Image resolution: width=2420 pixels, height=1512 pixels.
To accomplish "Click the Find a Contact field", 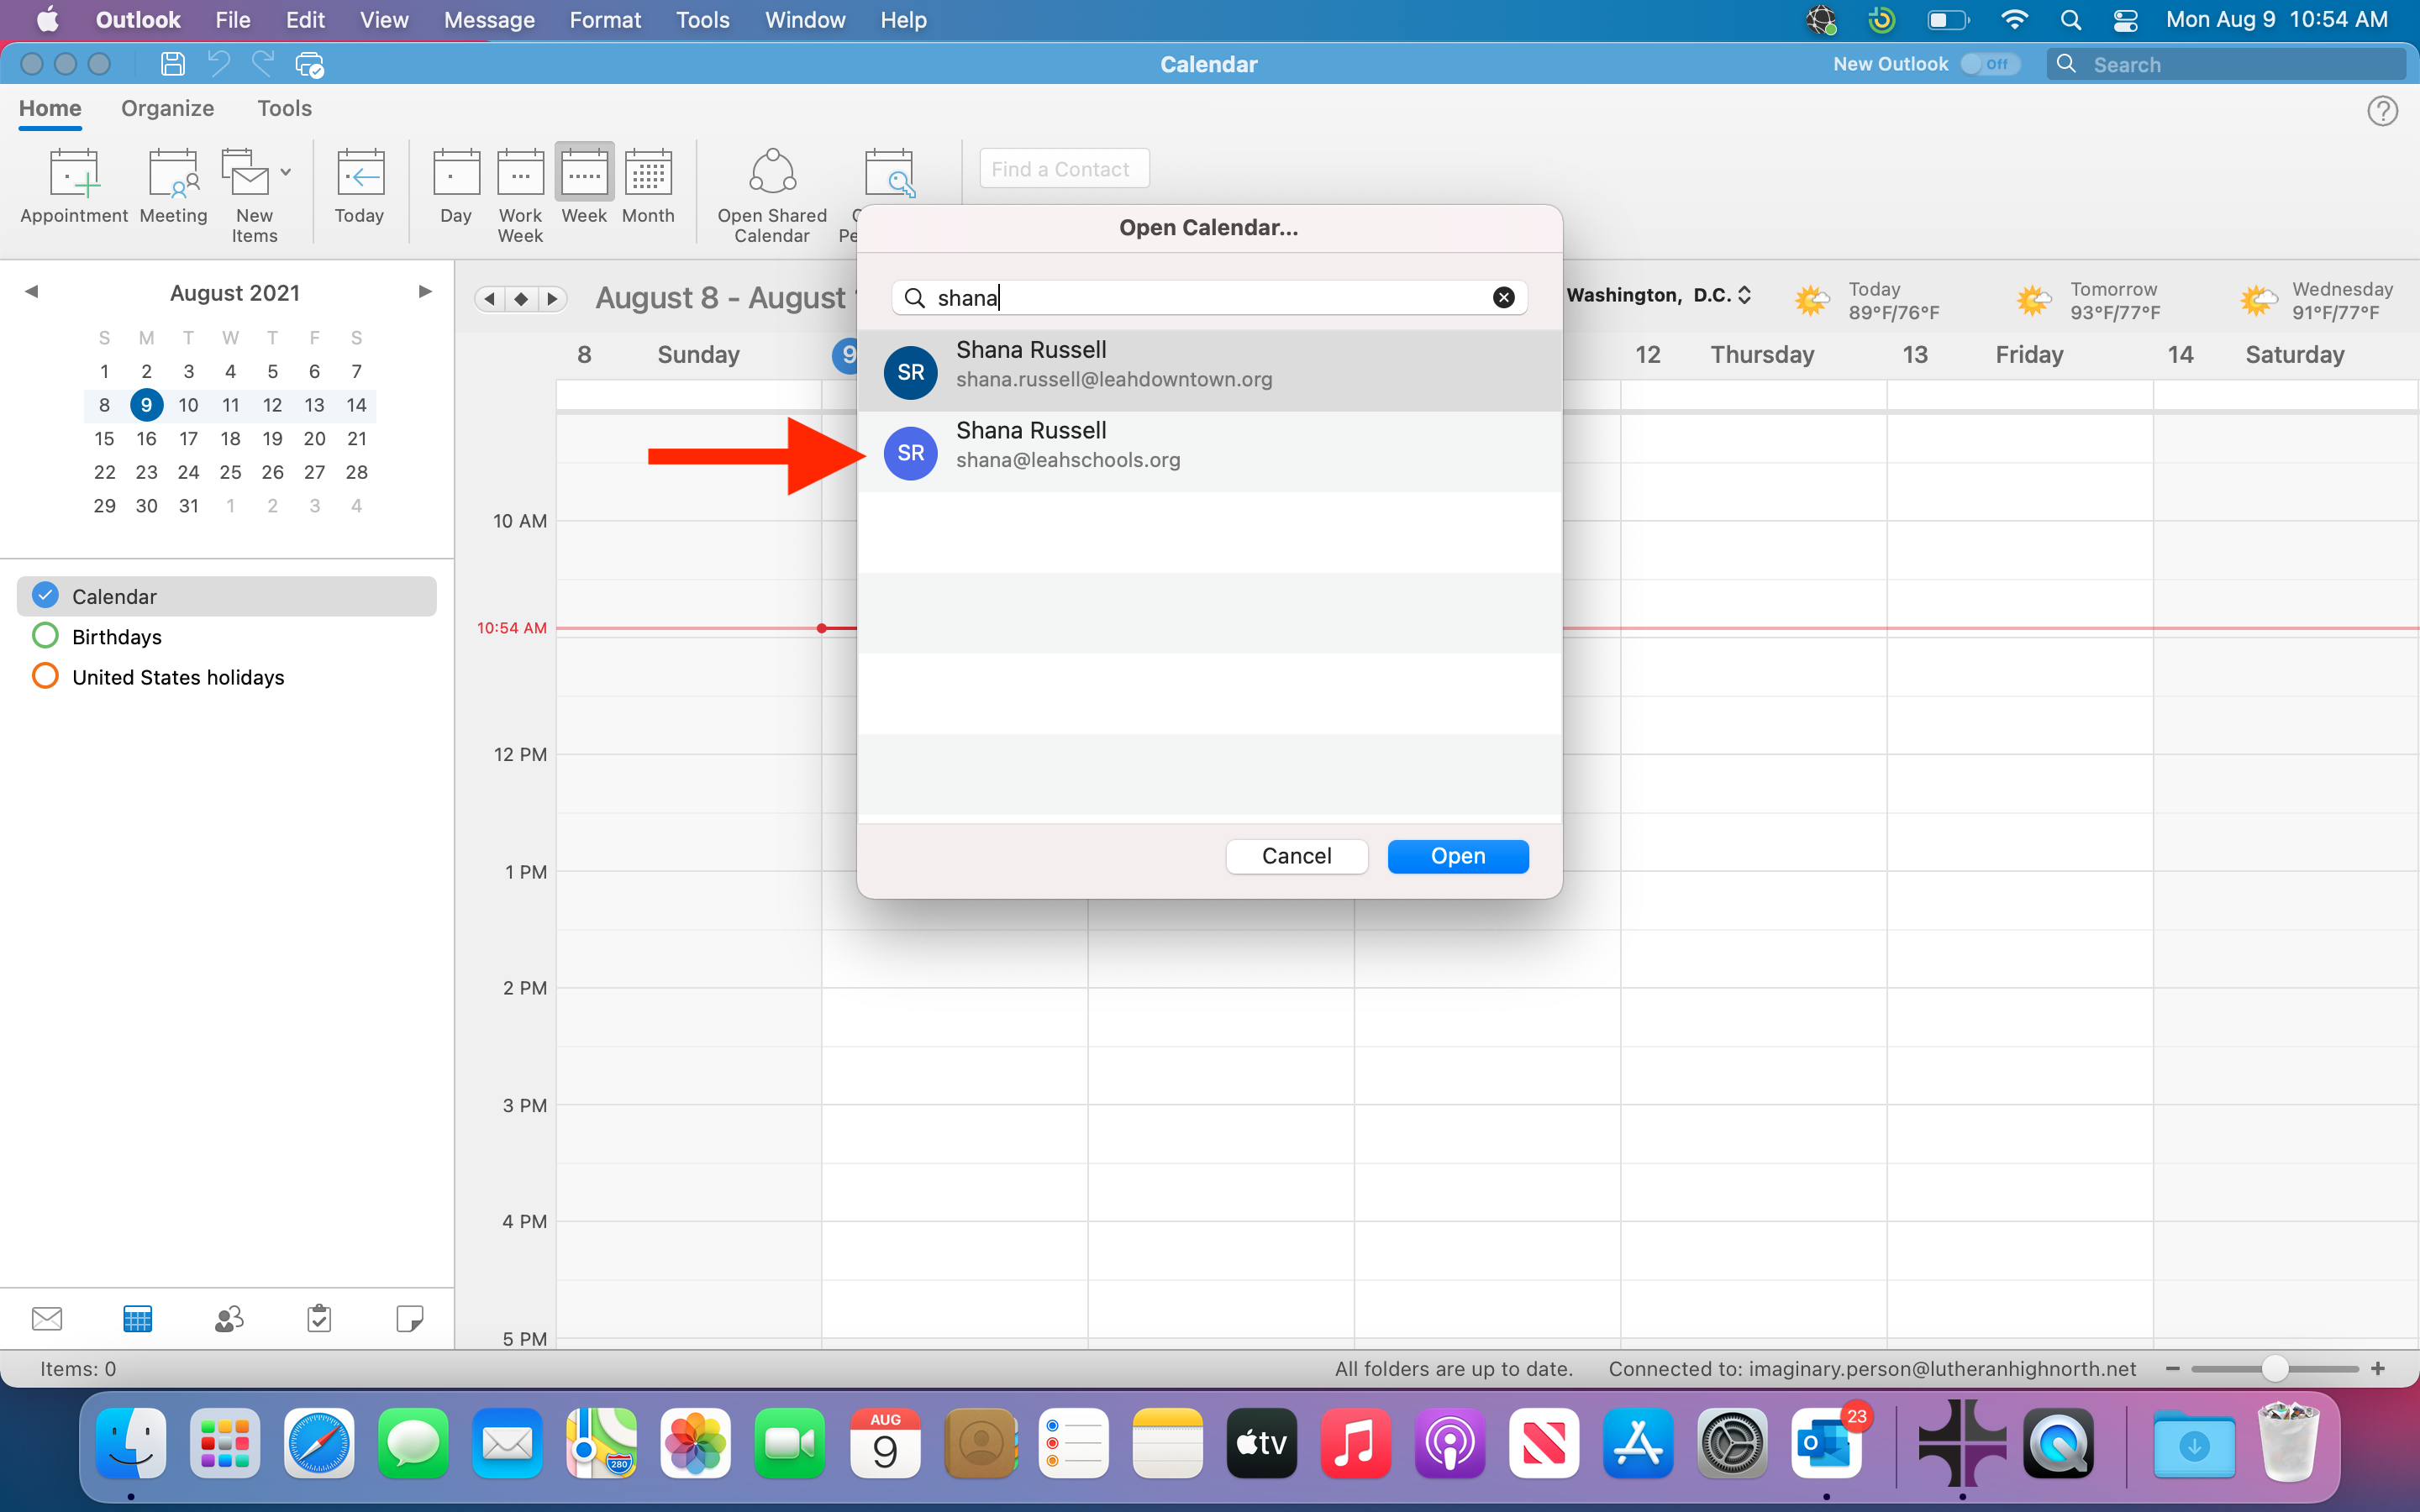I will click(x=1064, y=169).
